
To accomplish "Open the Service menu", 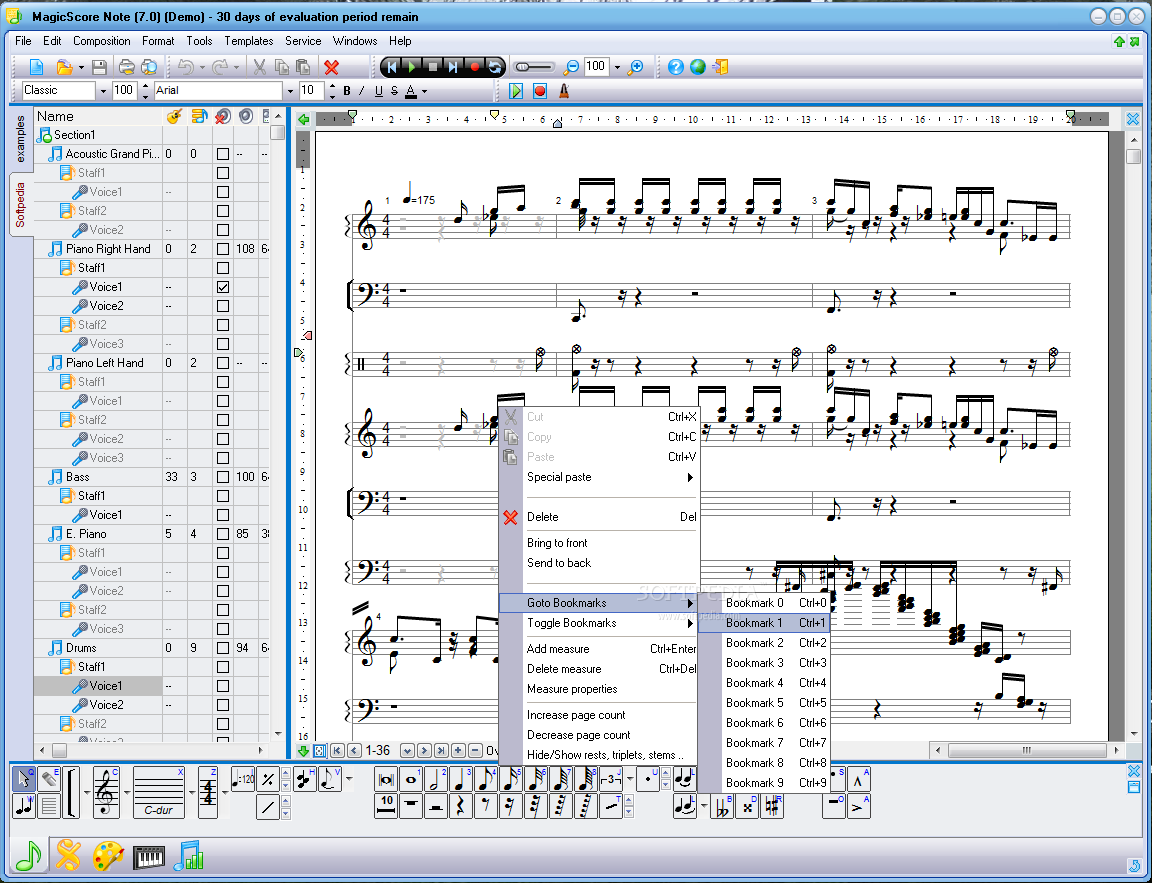I will [x=303, y=41].
